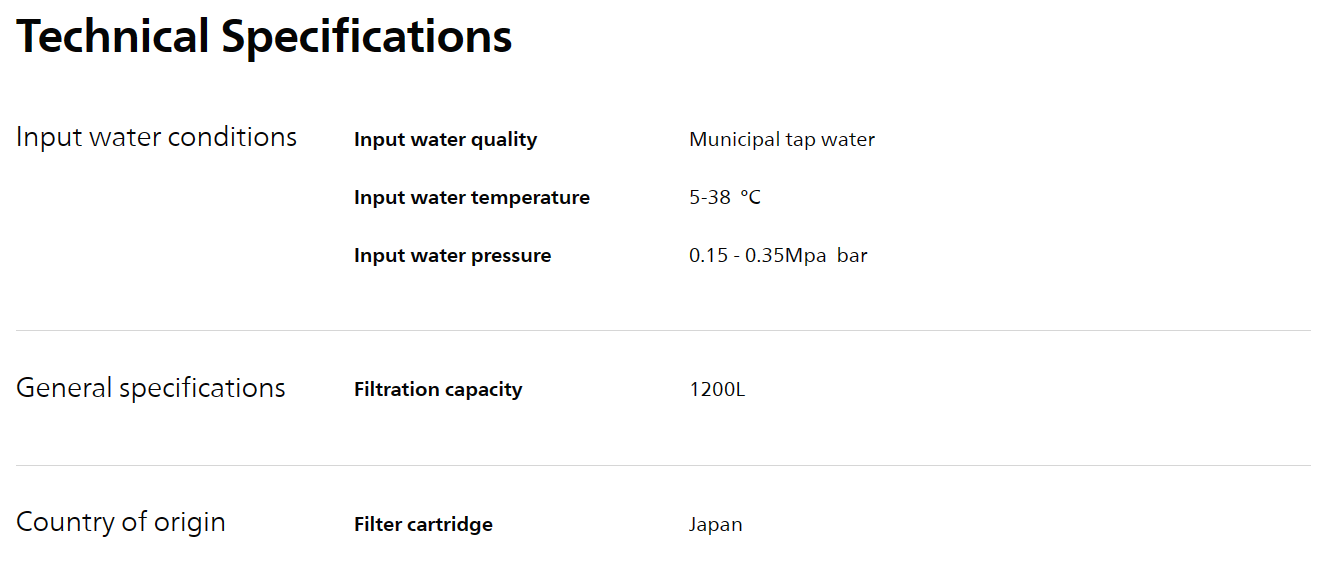Click the Input water quality label
The height and width of the screenshot is (579, 1324).
pos(445,140)
